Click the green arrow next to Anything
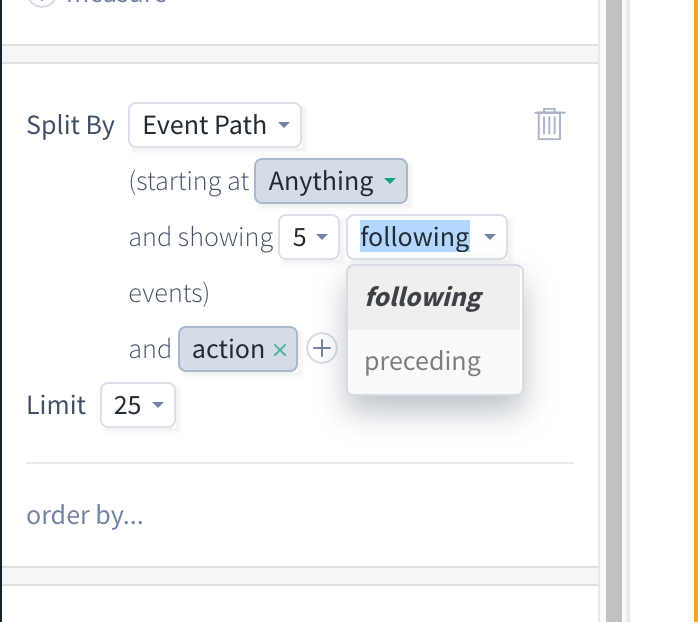This screenshot has width=698, height=622. tap(390, 181)
